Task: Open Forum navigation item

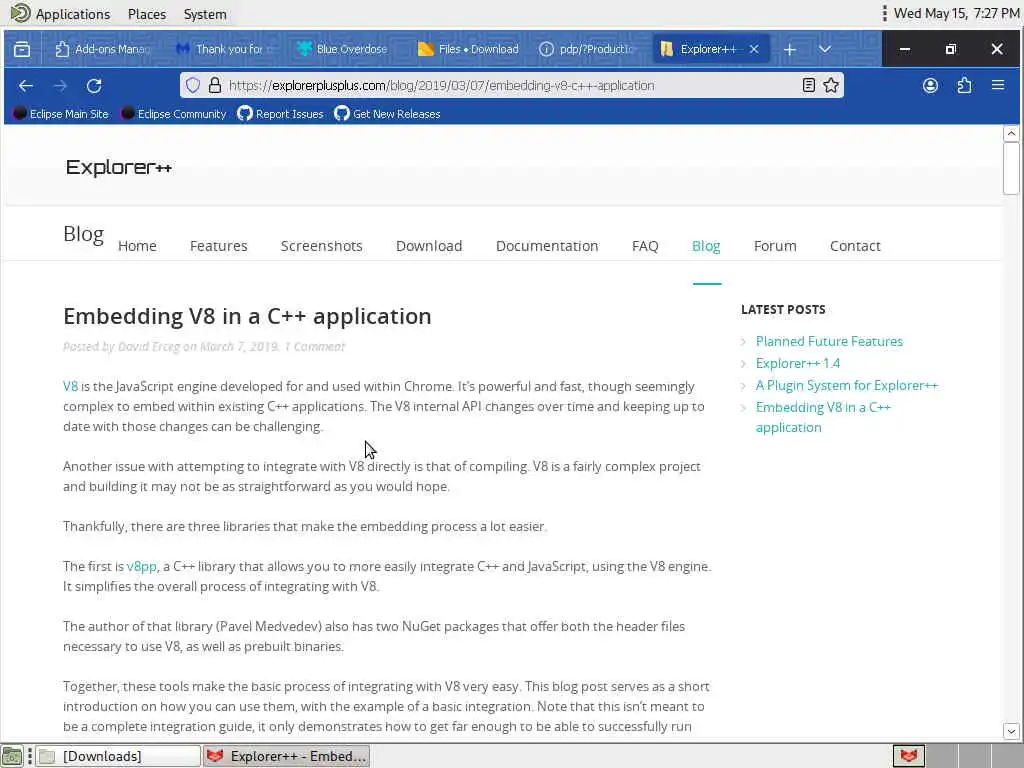Action: tap(775, 246)
